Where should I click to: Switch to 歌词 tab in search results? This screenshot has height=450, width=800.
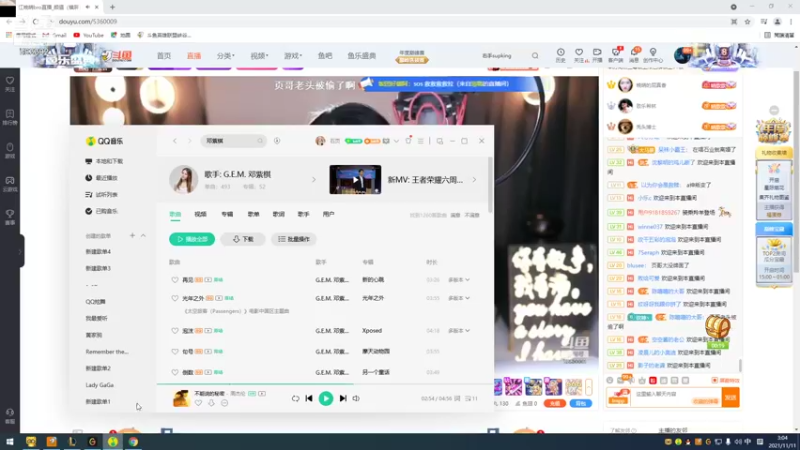279,214
